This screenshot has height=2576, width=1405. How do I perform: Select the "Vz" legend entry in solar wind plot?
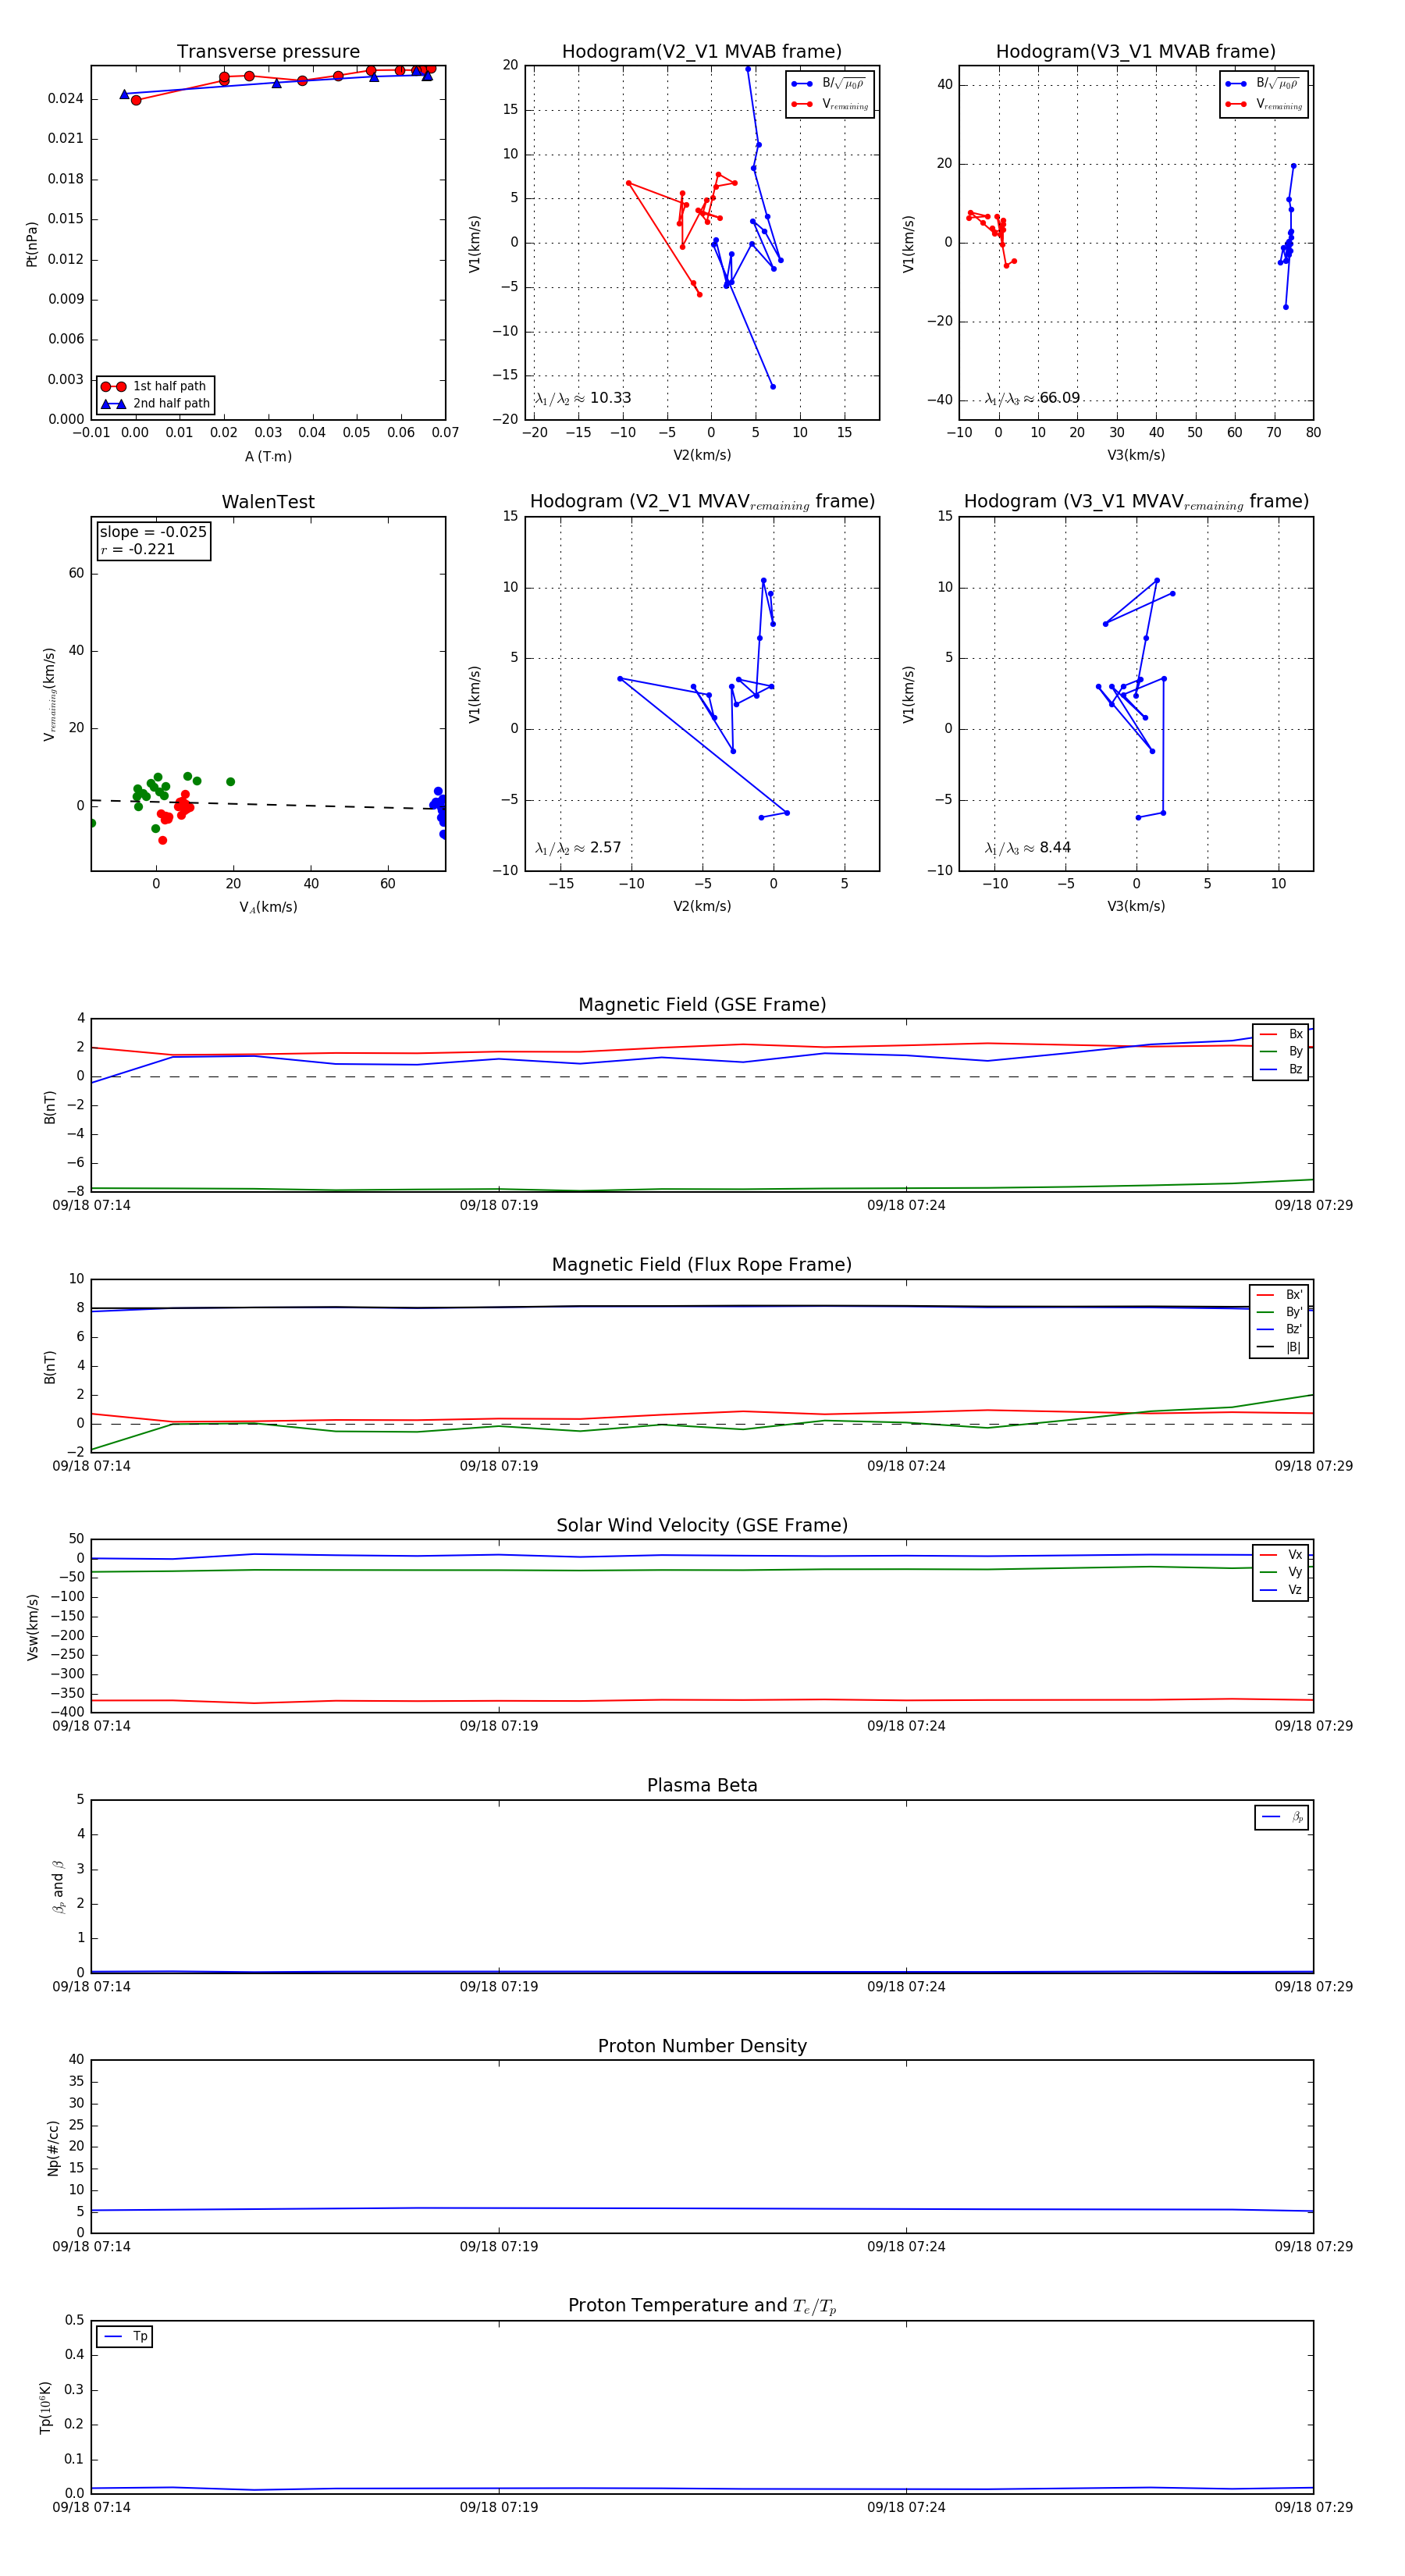tap(1281, 1590)
